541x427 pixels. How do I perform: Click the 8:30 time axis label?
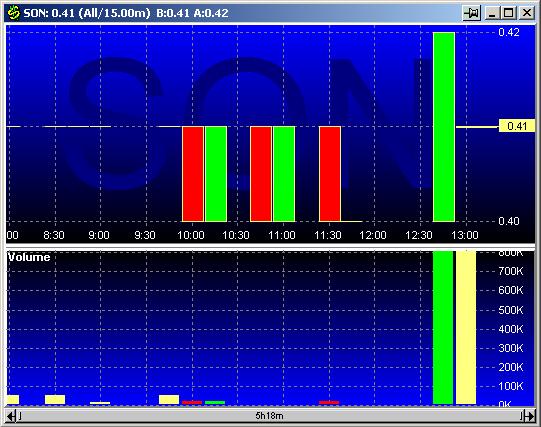click(54, 235)
